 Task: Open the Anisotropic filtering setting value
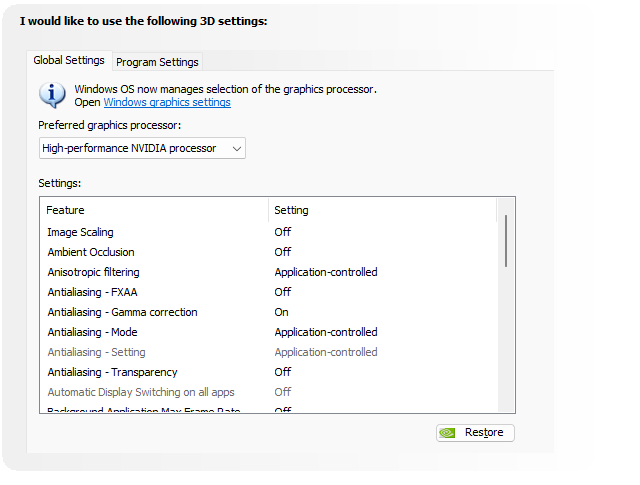(326, 272)
